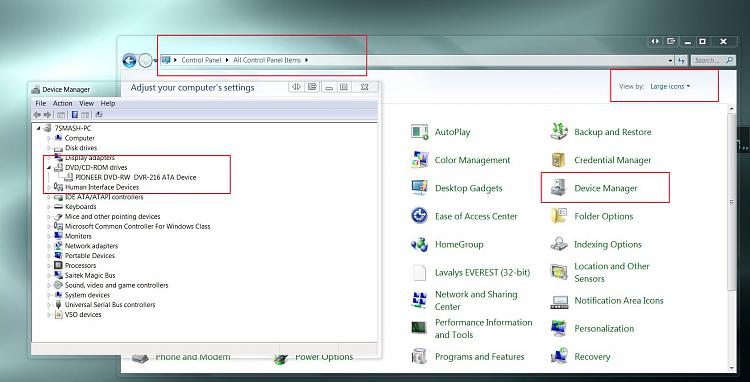Open the Action menu in Device Manager
Image resolution: width=750 pixels, height=382 pixels.
pyautogui.click(x=63, y=103)
